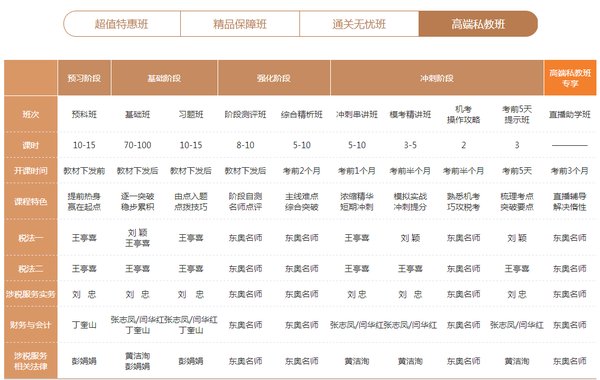Click the 习题班 class cell
The width and height of the screenshot is (600, 380).
point(191,114)
